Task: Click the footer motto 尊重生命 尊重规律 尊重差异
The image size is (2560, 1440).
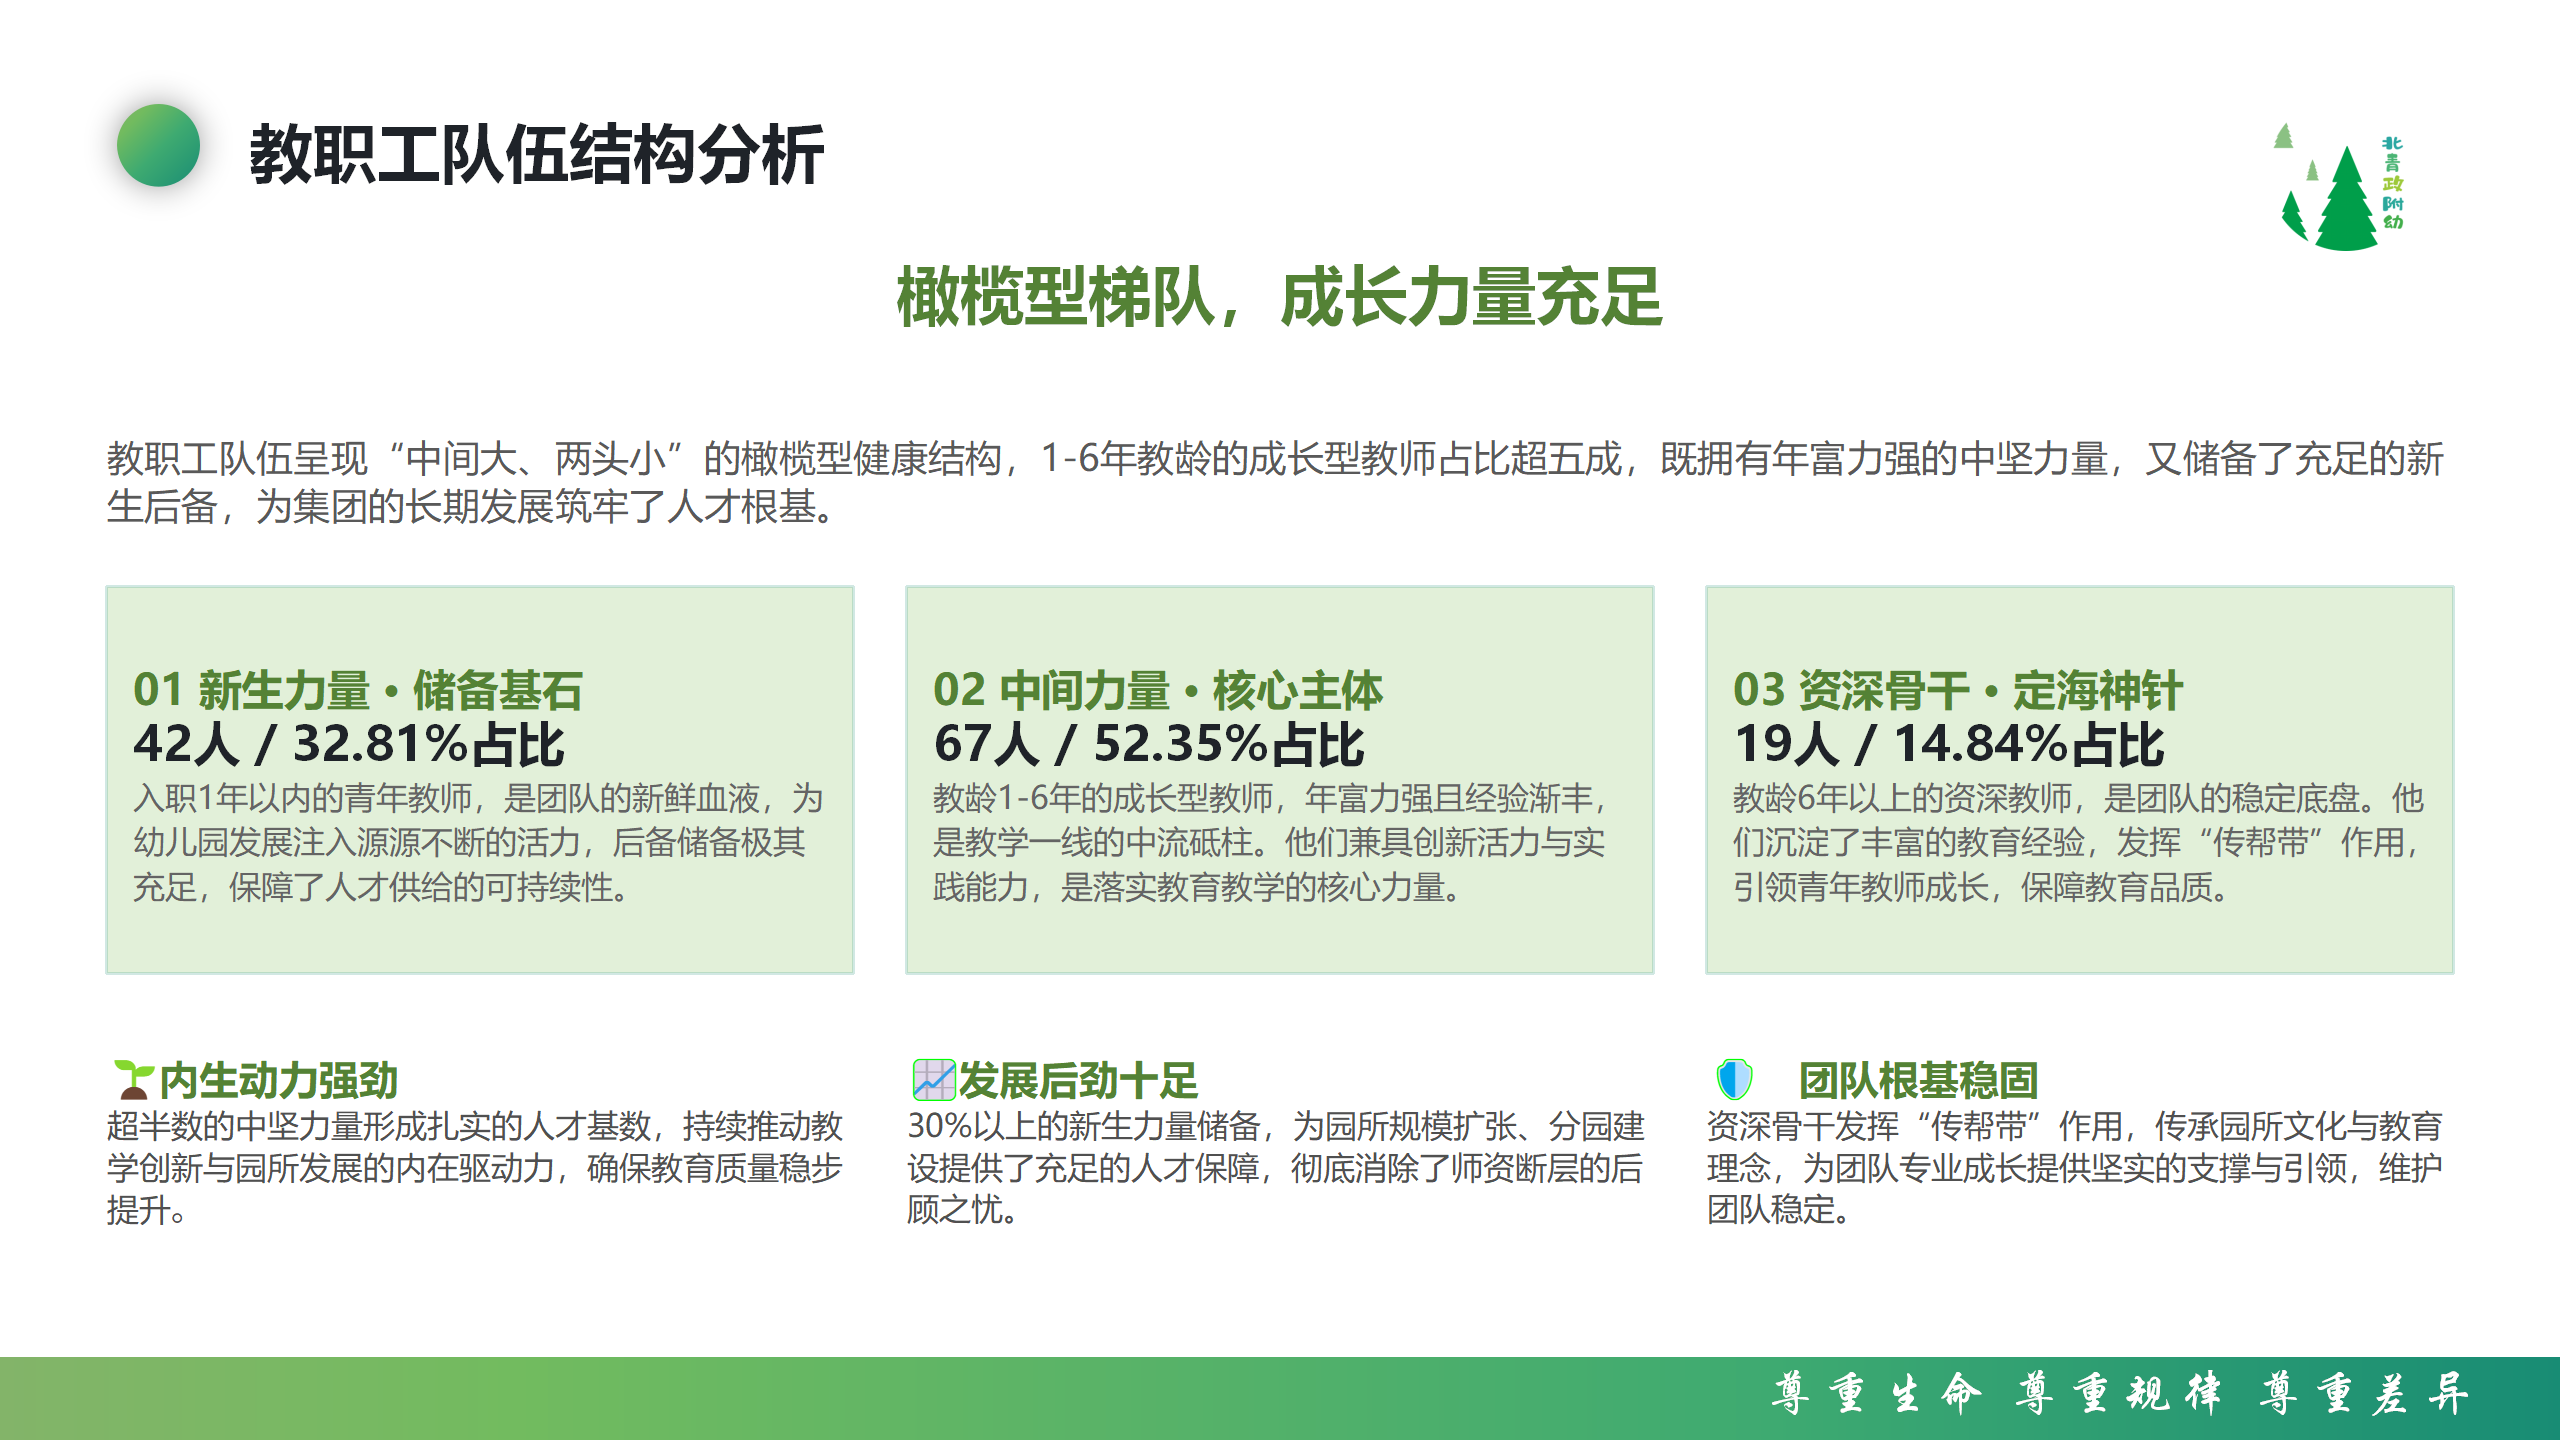Action: (x=2122, y=1393)
